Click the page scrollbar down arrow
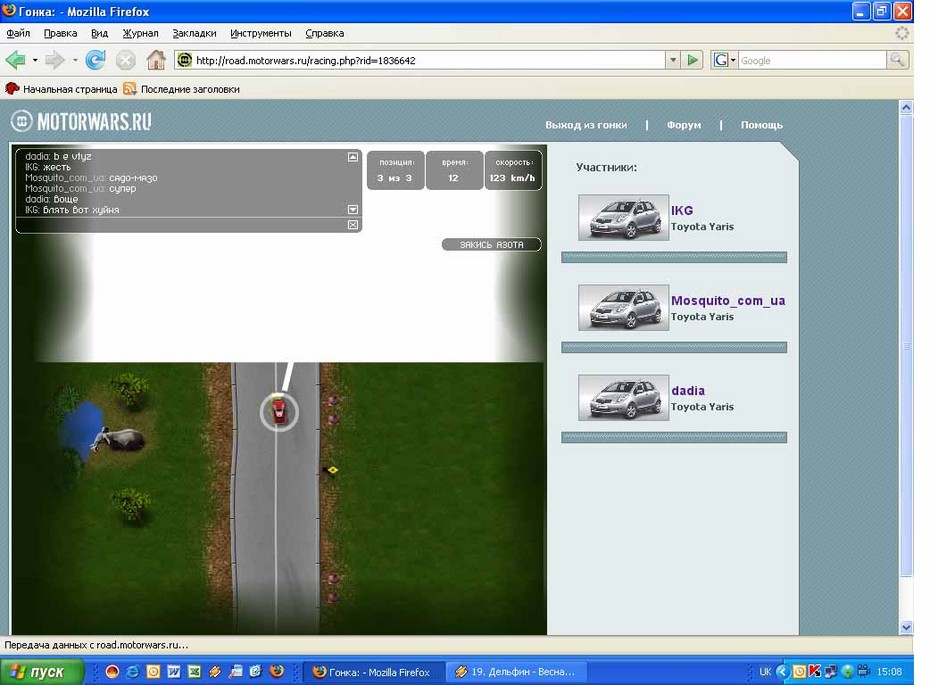Screen dimensions: 930x685 tap(906, 627)
